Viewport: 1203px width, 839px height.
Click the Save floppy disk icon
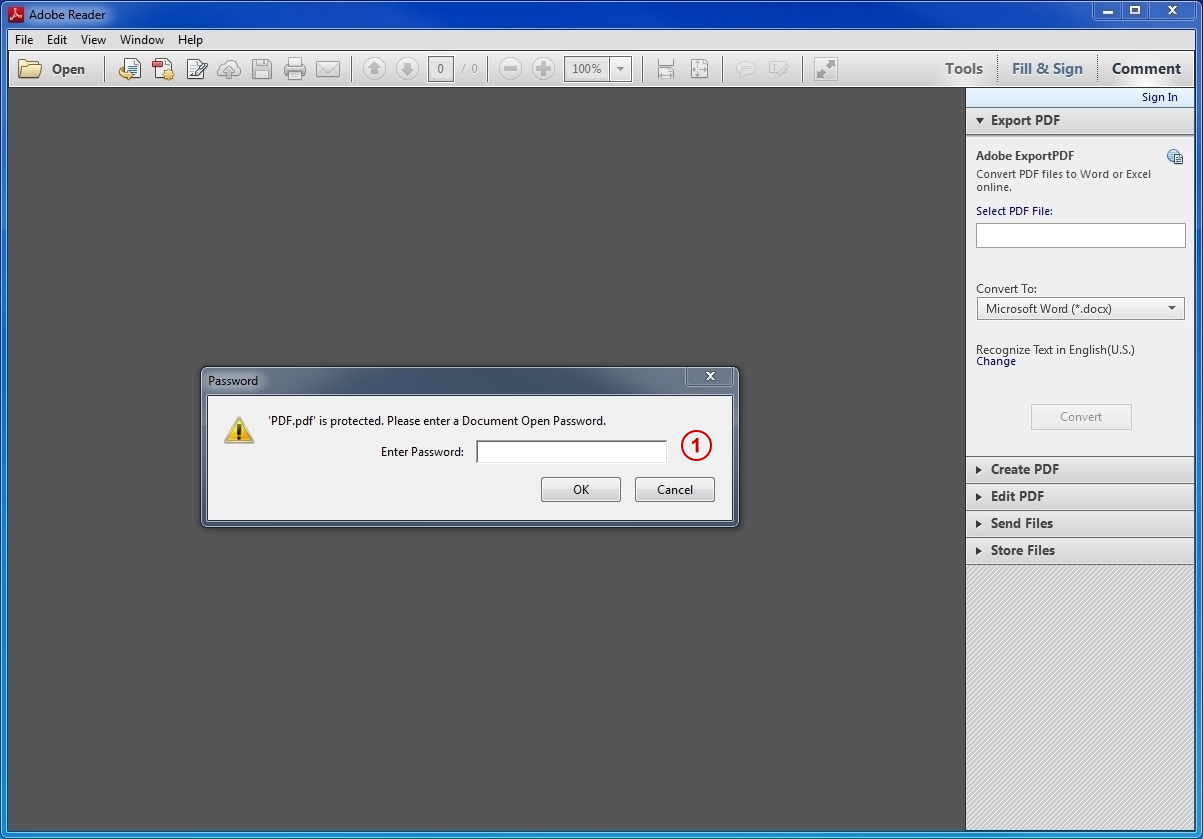click(262, 69)
